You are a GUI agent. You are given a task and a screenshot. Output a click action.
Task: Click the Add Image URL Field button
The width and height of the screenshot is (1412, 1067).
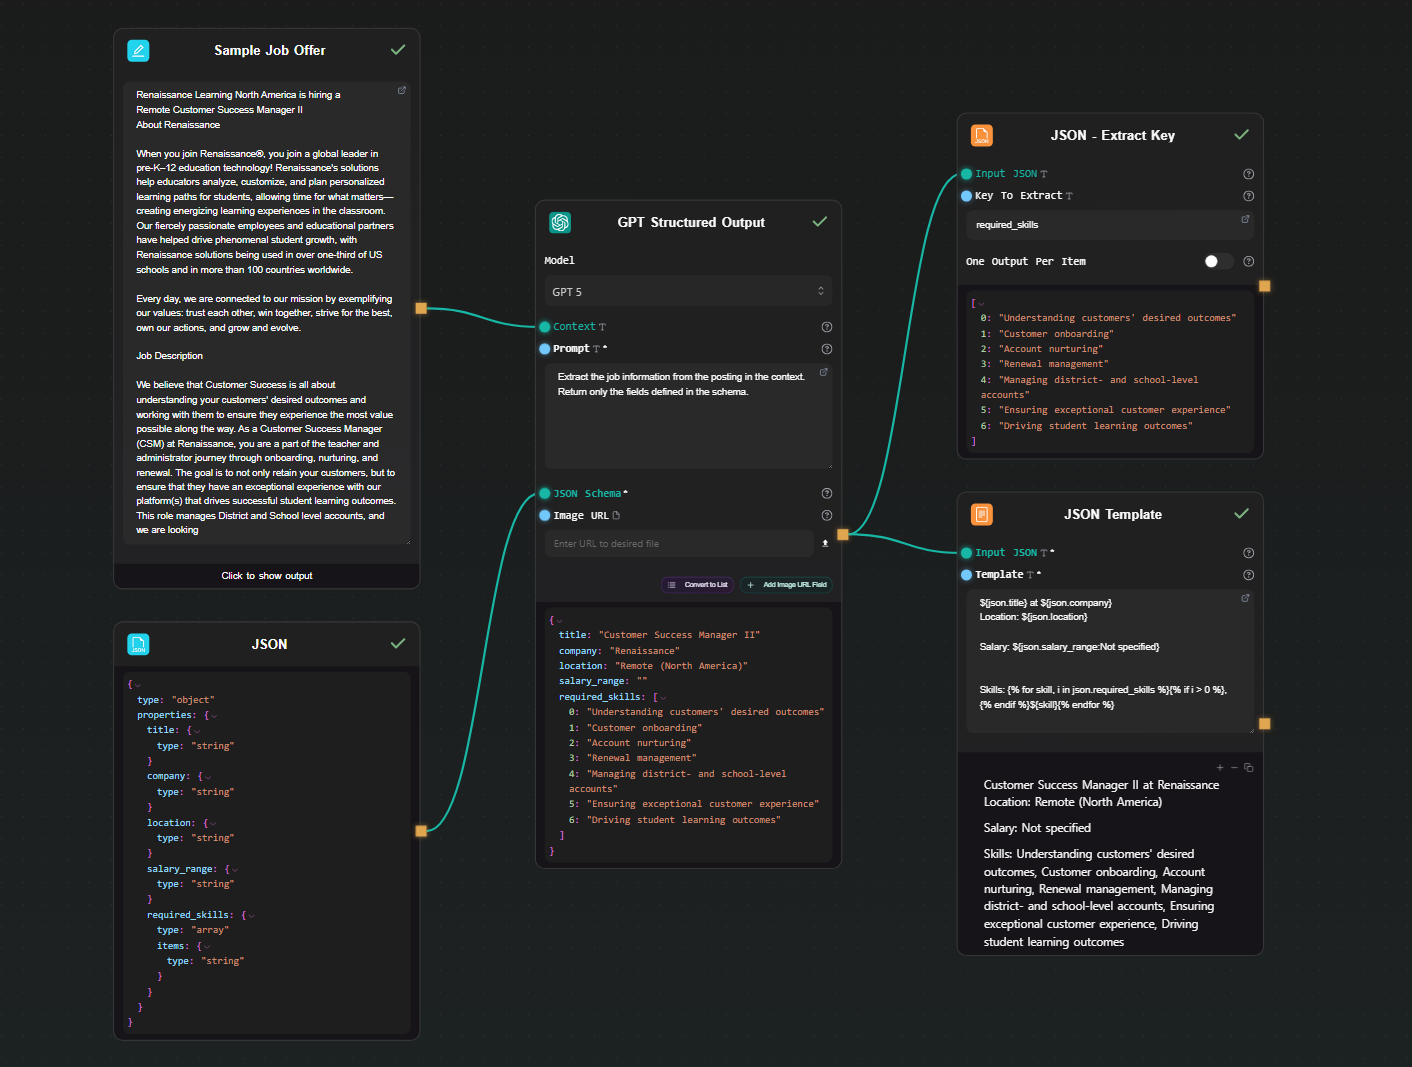[787, 585]
